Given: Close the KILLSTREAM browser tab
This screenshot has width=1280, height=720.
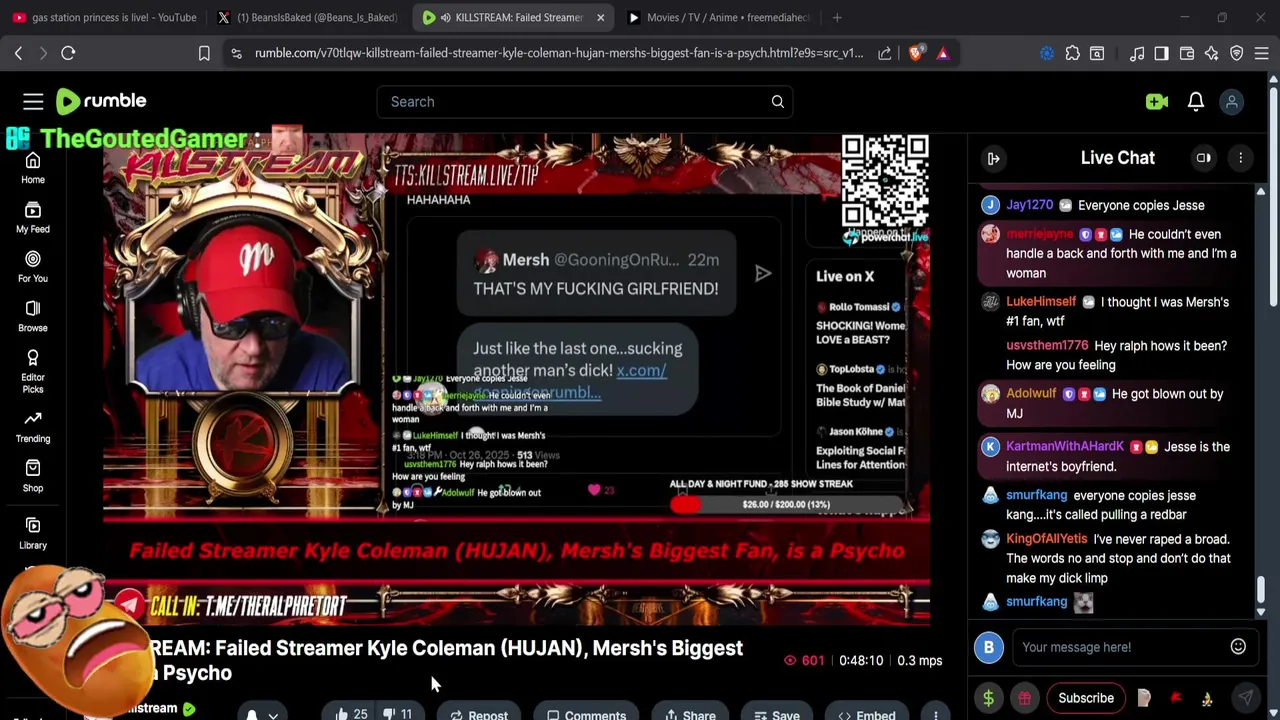Looking at the screenshot, I should 600,17.
